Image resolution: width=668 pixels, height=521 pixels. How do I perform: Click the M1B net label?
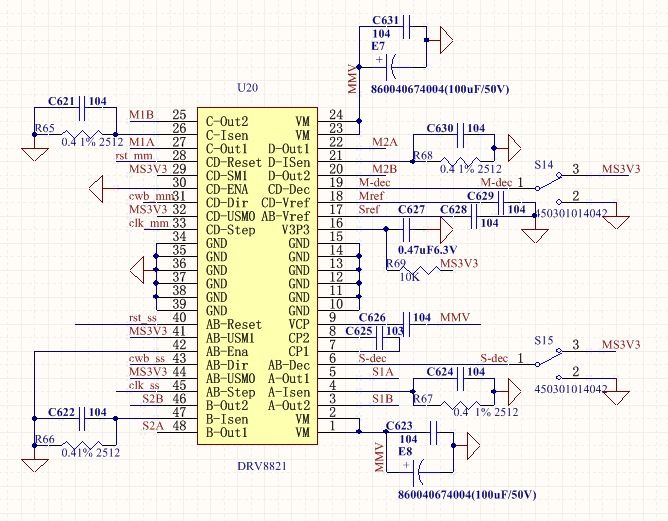pyautogui.click(x=141, y=115)
